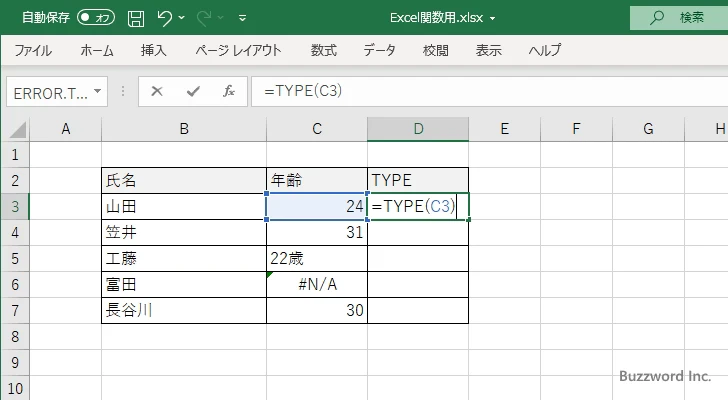Toggle the AutoSave switch
The height and width of the screenshot is (400, 728).
tap(96, 18)
